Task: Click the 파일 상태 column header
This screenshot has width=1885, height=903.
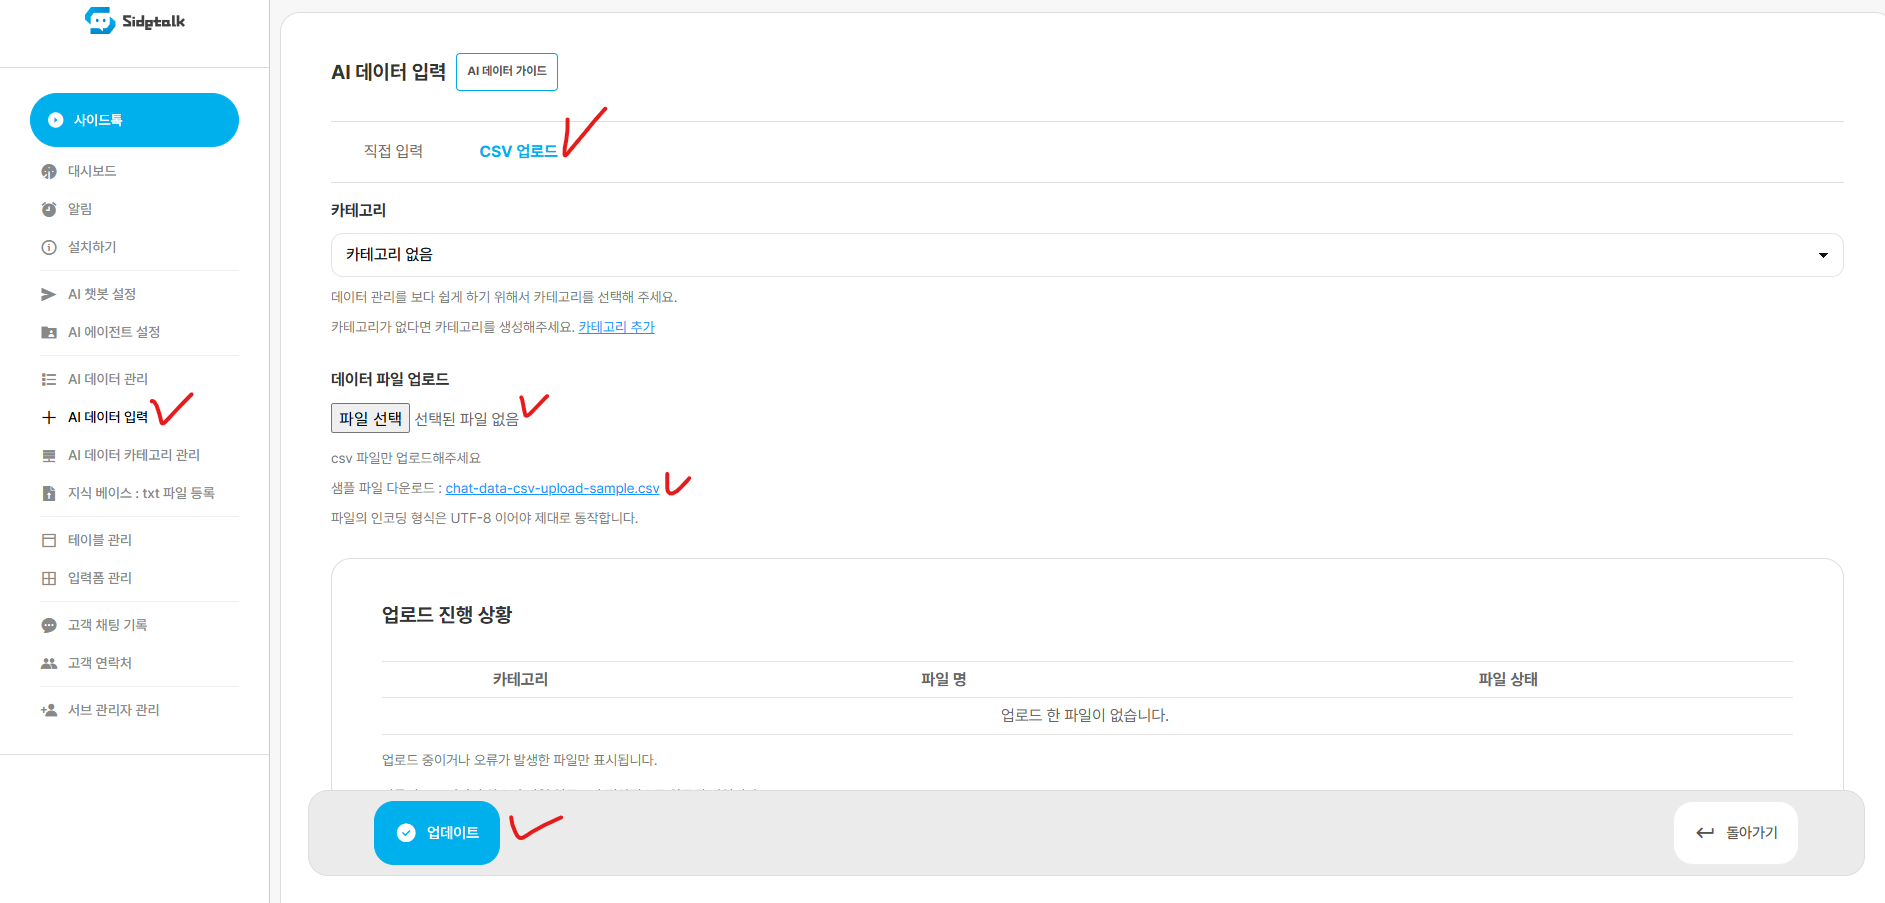Action: pyautogui.click(x=1508, y=679)
